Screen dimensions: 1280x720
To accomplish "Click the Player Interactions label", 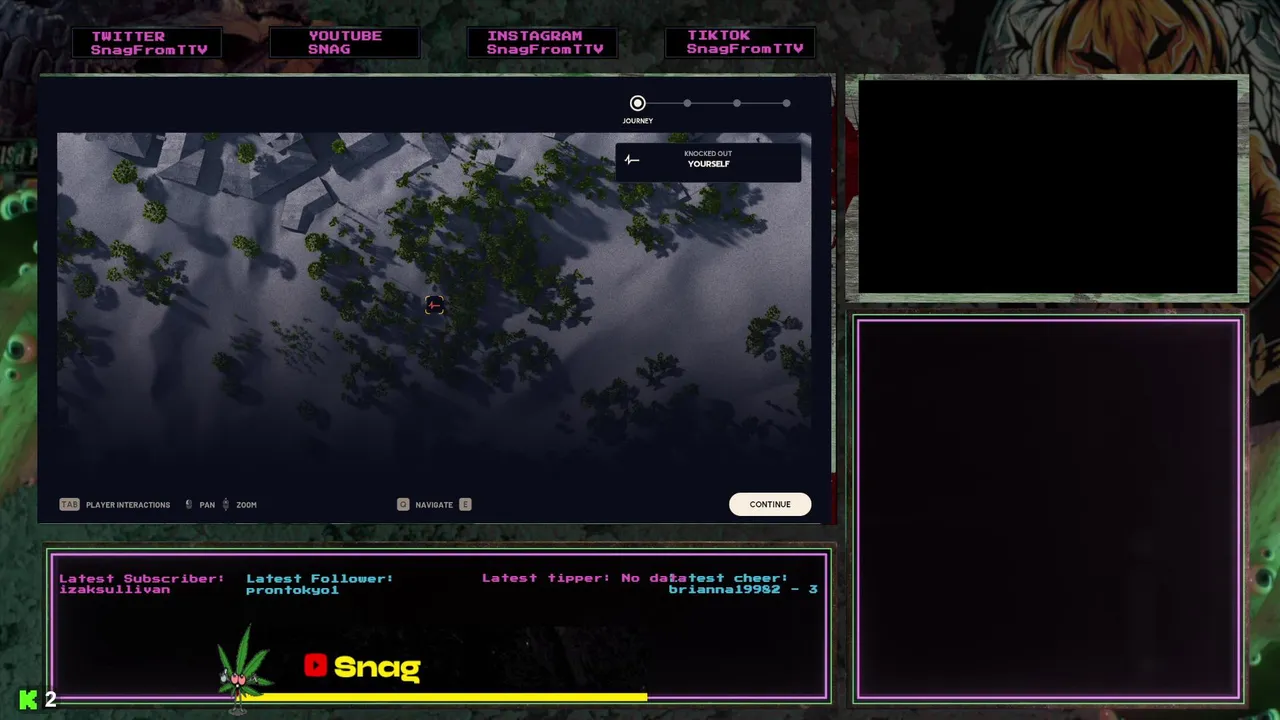I will click(128, 505).
